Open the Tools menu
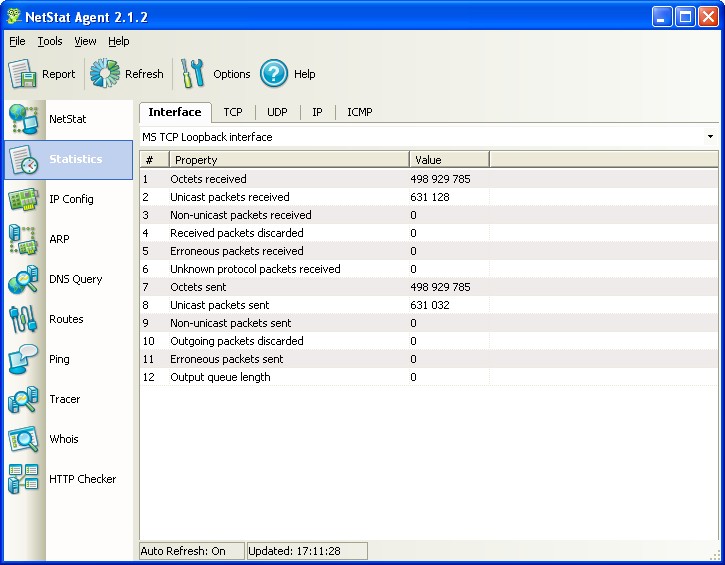Viewport: 725px width, 565px height. [49, 41]
